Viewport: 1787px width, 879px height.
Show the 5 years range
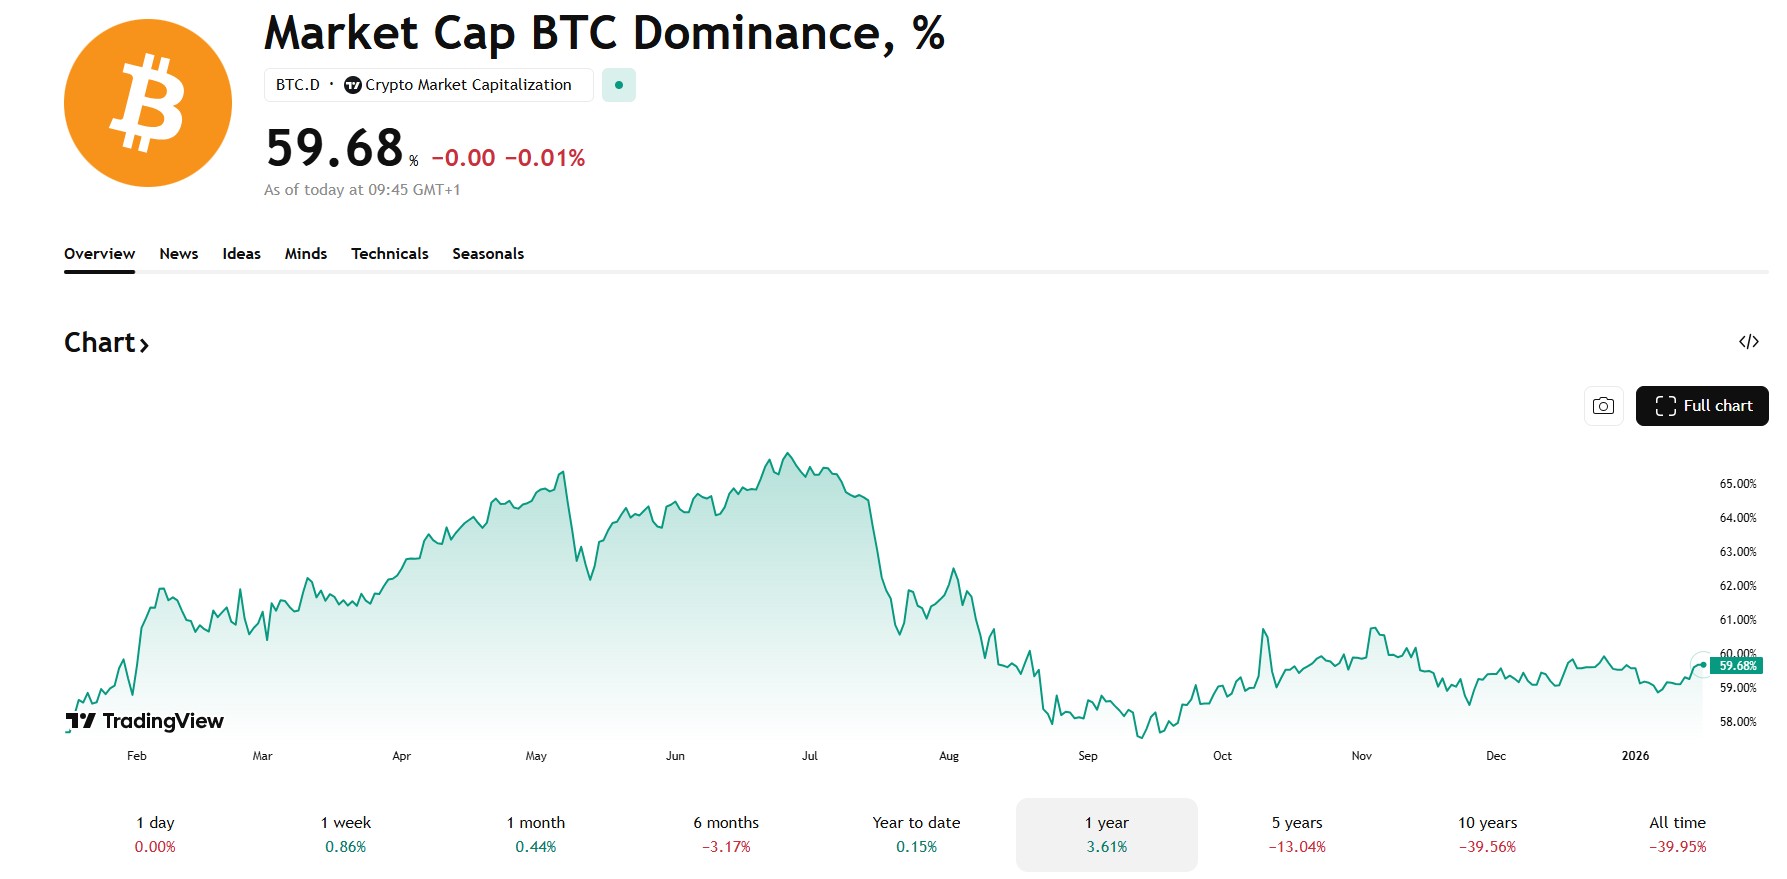tap(1297, 834)
